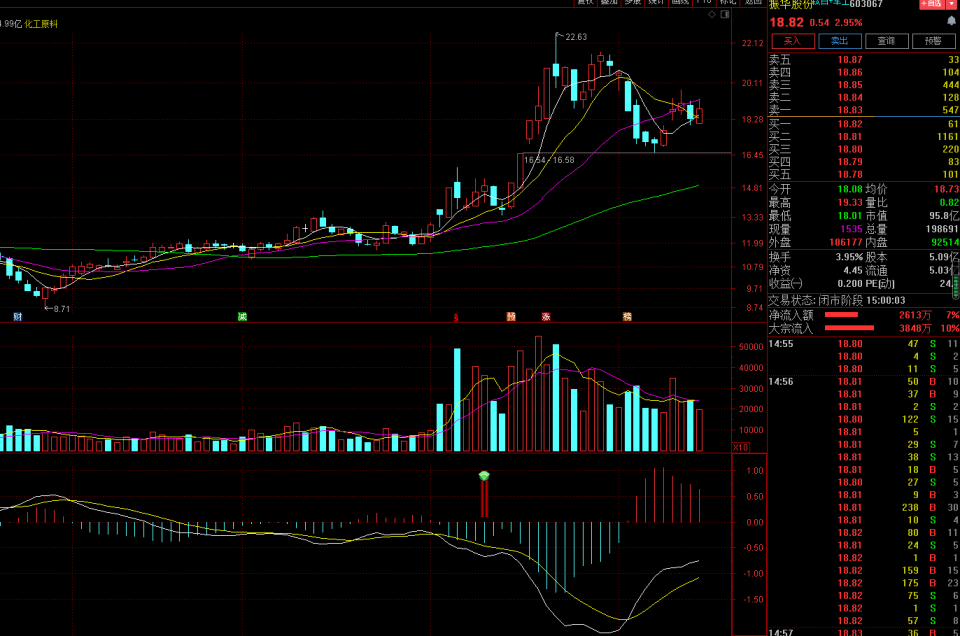Click the X10 volume scale tag
Screen dimensions: 960x636
(x=740, y=447)
